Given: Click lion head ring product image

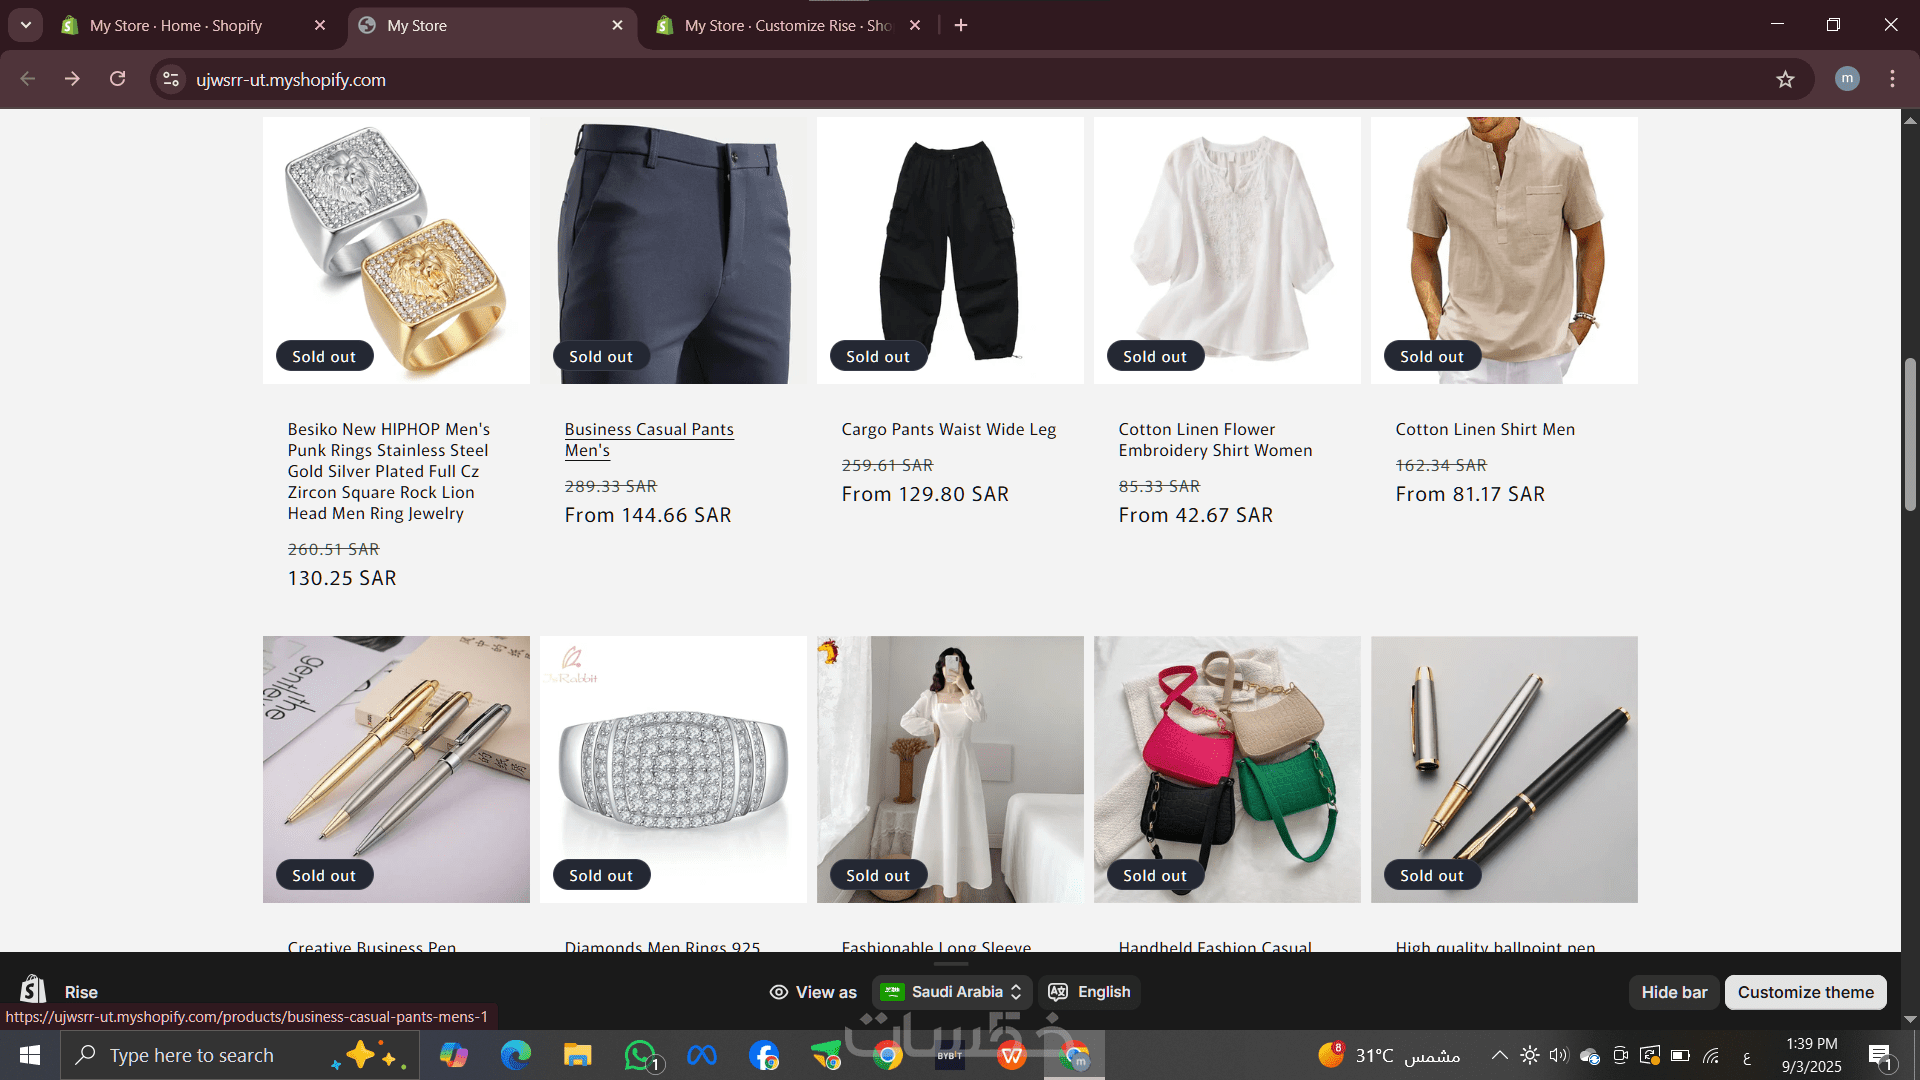Looking at the screenshot, I should click(396, 250).
